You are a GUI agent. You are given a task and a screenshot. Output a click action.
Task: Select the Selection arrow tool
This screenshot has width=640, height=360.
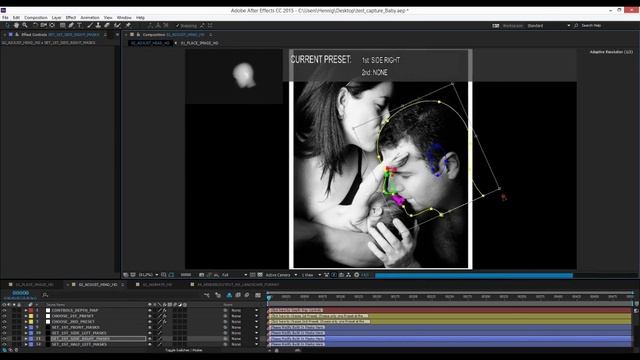[7, 25]
